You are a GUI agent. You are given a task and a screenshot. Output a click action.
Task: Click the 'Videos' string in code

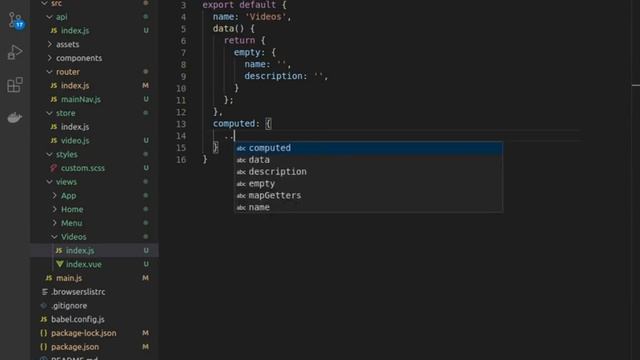(265, 17)
